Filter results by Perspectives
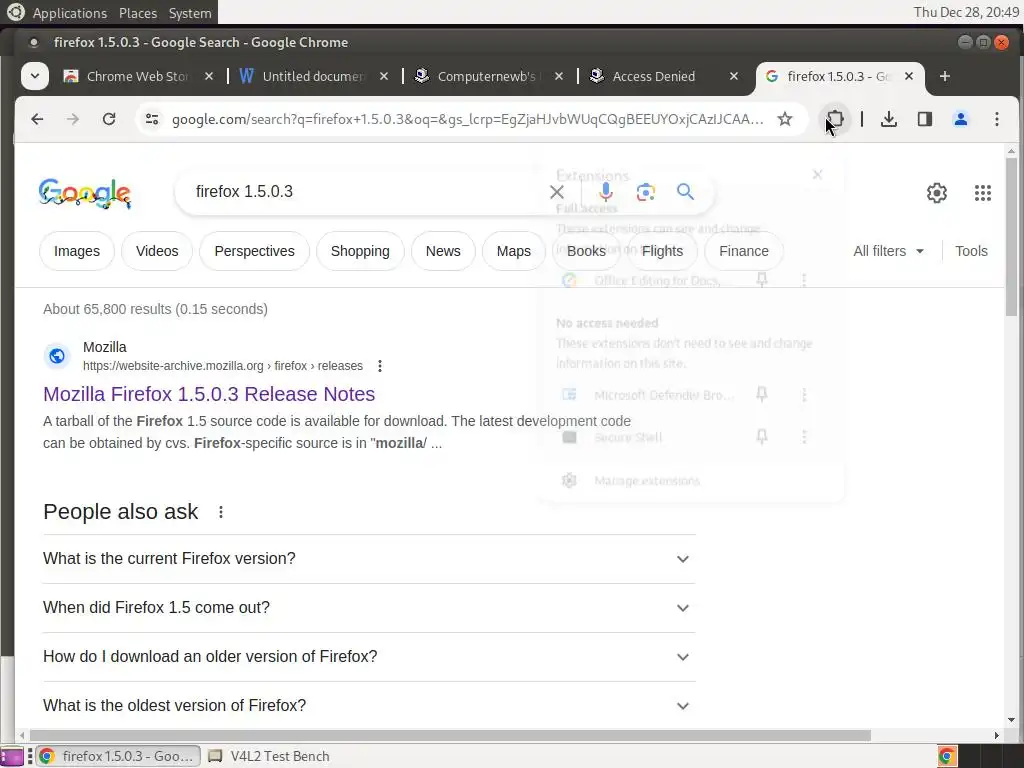The width and height of the screenshot is (1024, 768). pyautogui.click(x=255, y=251)
